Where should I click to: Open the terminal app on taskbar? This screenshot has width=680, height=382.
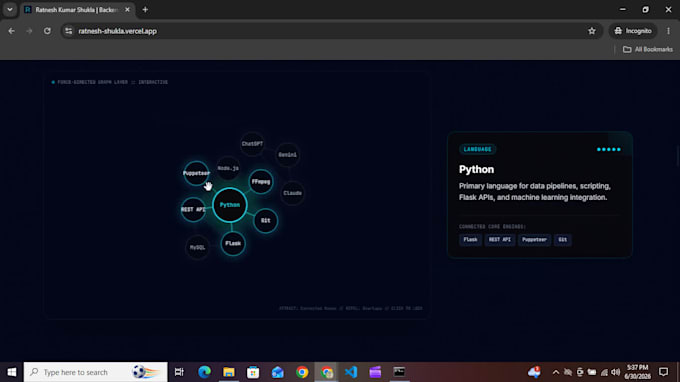coord(399,372)
